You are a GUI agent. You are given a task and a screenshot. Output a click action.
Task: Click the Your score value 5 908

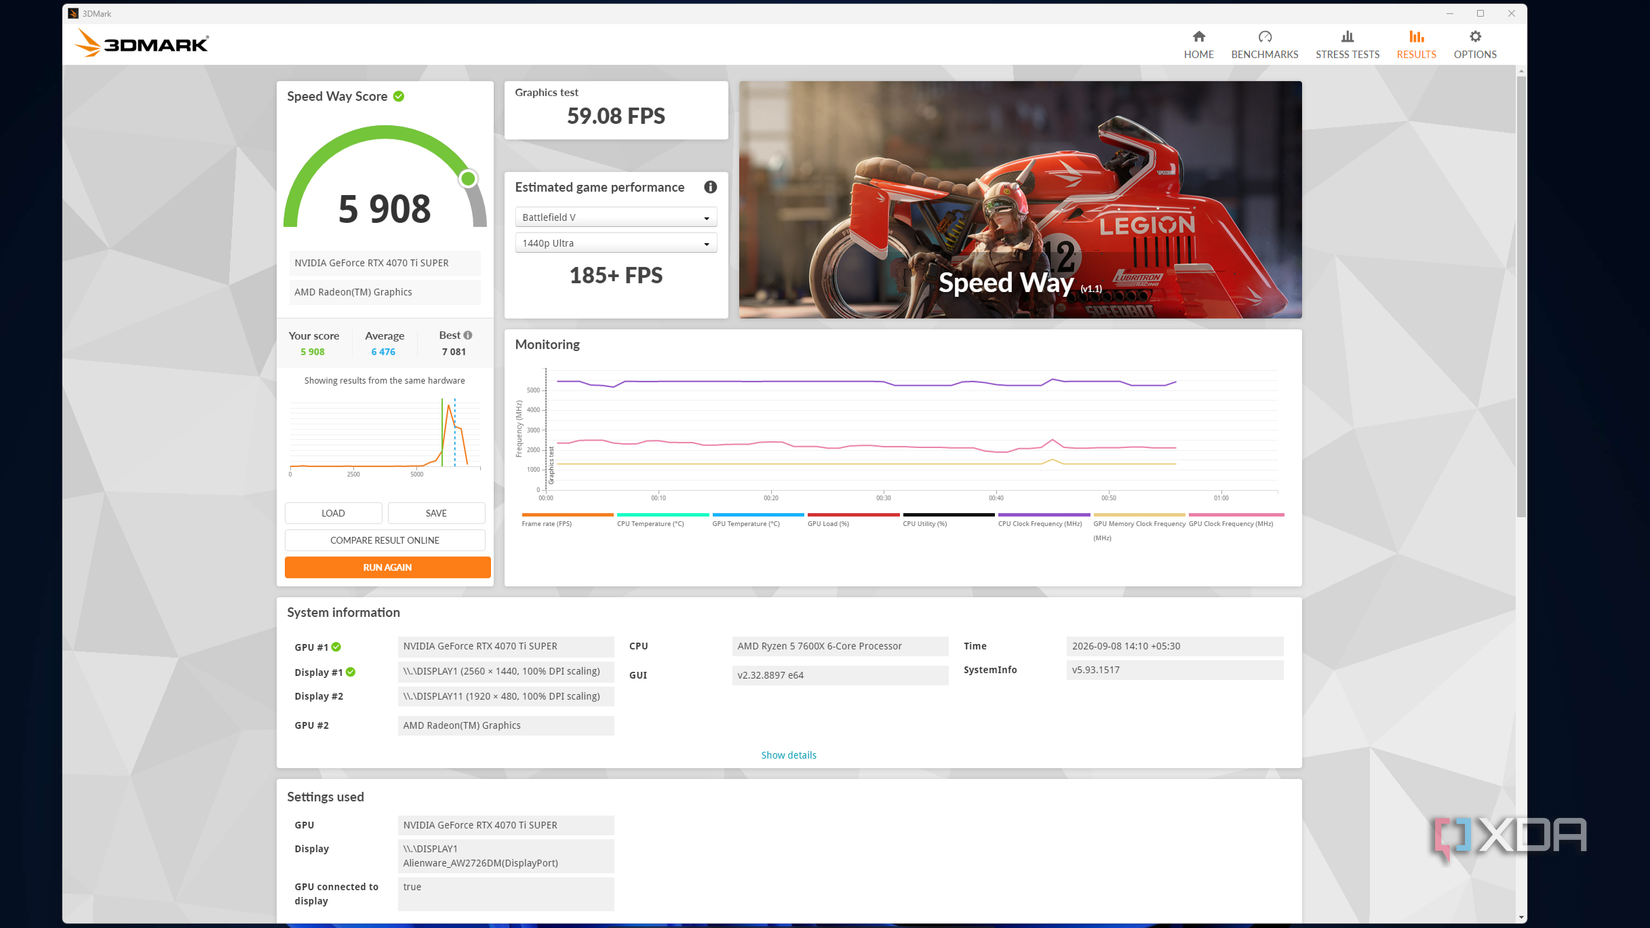tap(313, 352)
